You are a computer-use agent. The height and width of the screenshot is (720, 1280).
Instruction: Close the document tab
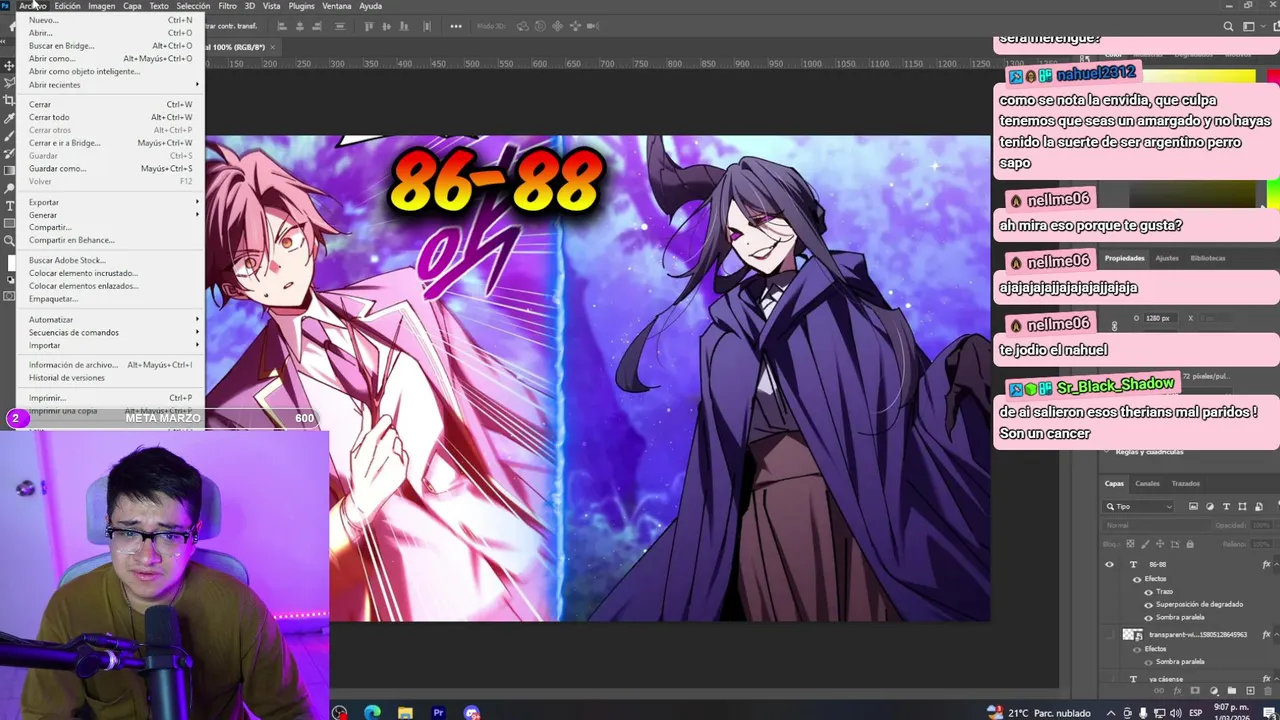(x=272, y=47)
